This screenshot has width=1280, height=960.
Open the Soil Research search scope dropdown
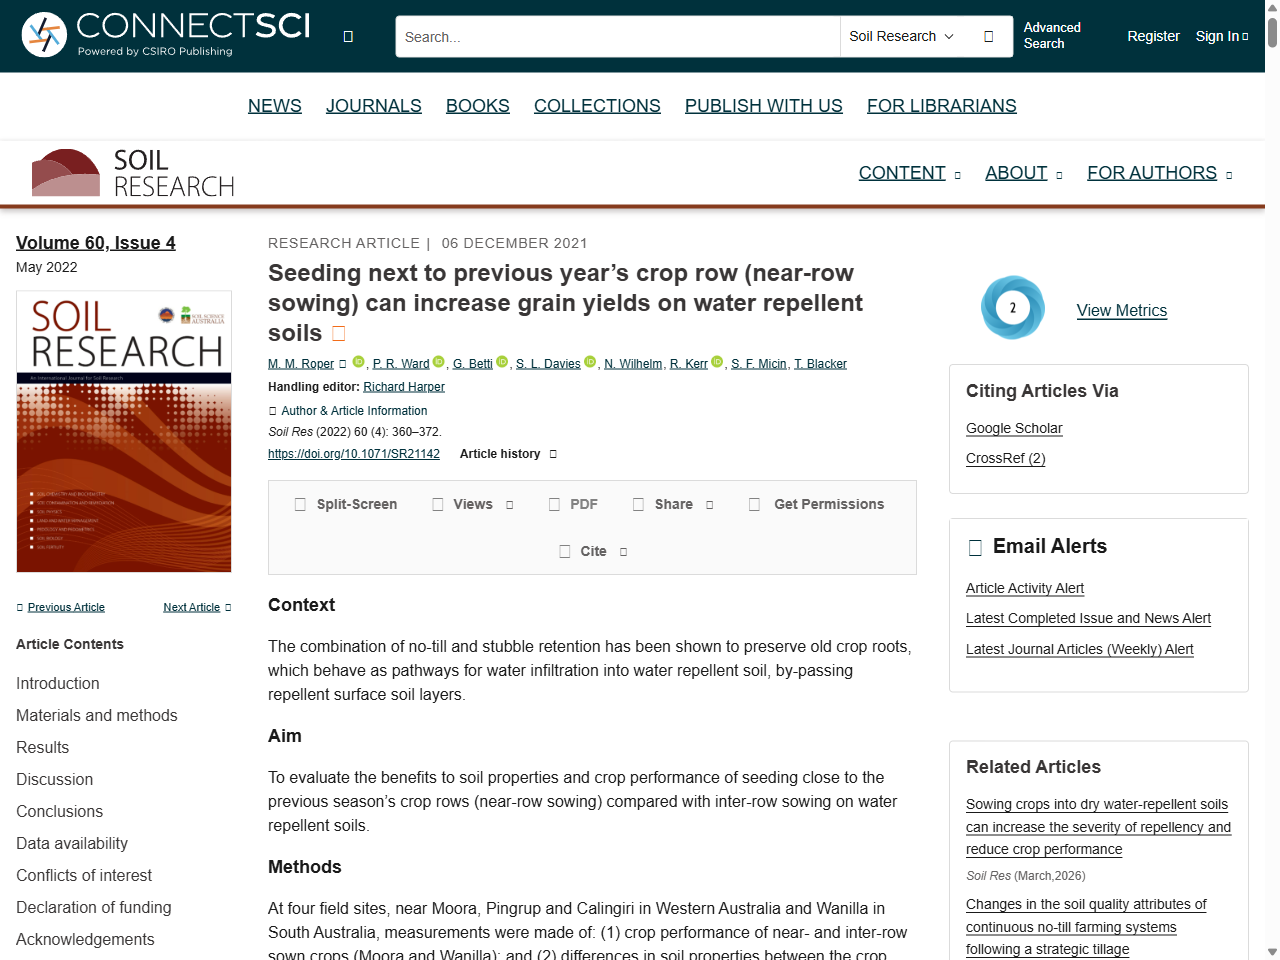point(901,37)
